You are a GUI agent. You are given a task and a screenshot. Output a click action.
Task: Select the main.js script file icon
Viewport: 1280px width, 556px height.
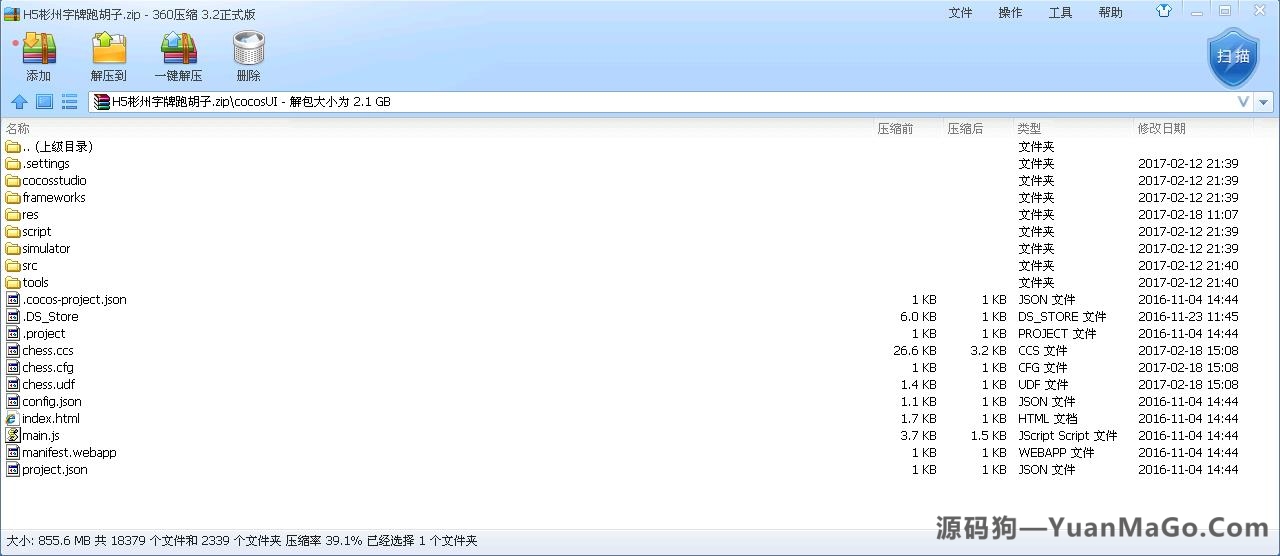(13, 435)
